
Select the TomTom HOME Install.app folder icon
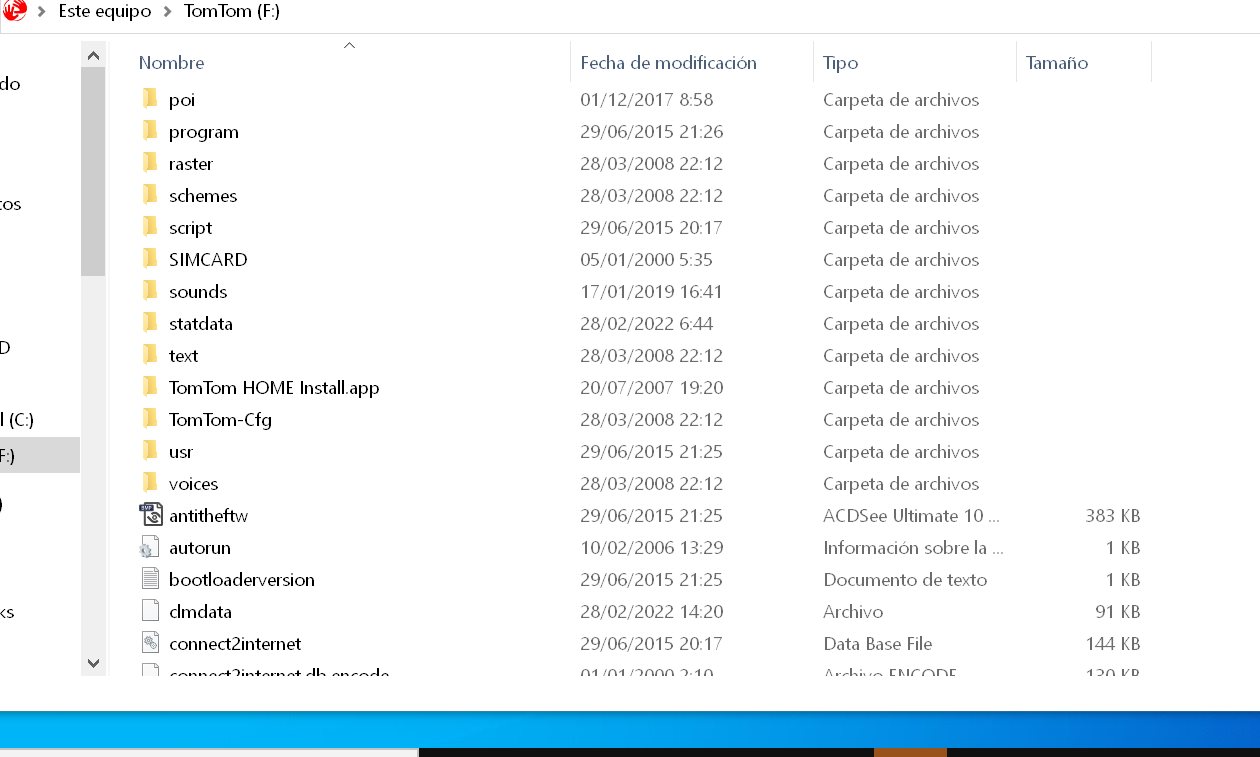click(x=150, y=387)
